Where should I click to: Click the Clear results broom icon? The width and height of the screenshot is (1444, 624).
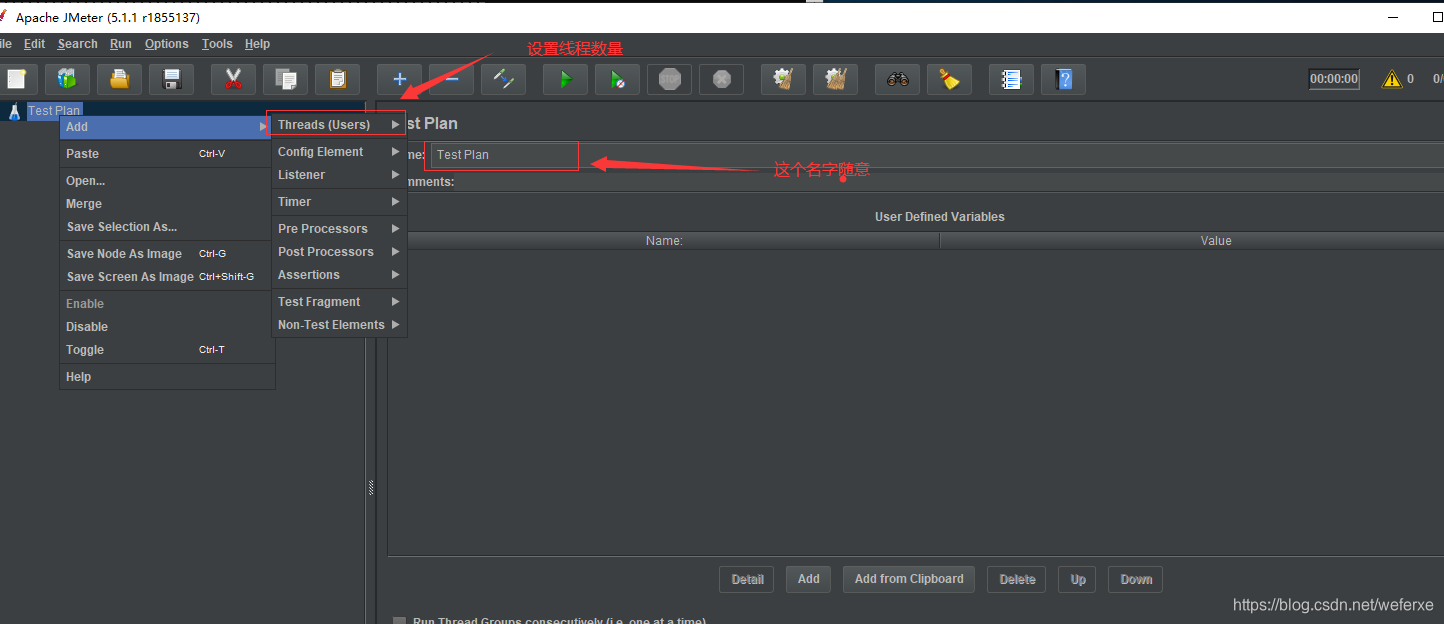(784, 79)
